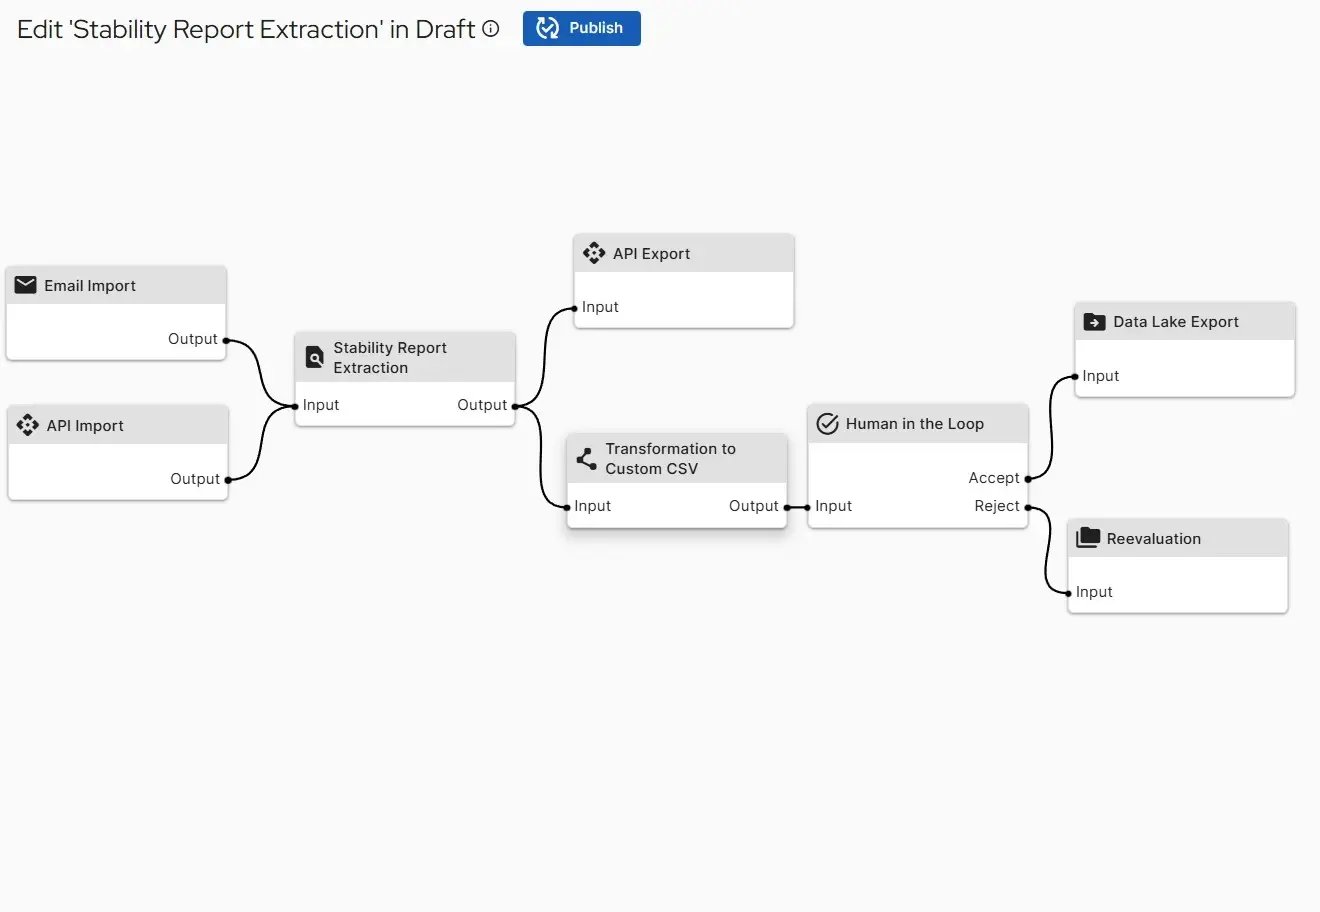Click the checkmark icon on Human in the Loop

click(x=827, y=423)
